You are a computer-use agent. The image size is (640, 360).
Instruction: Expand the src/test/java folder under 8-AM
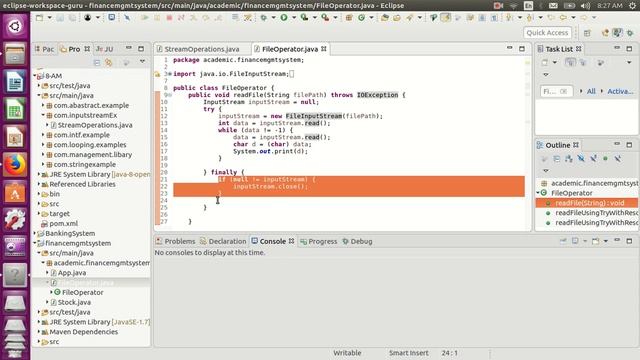(x=39, y=86)
